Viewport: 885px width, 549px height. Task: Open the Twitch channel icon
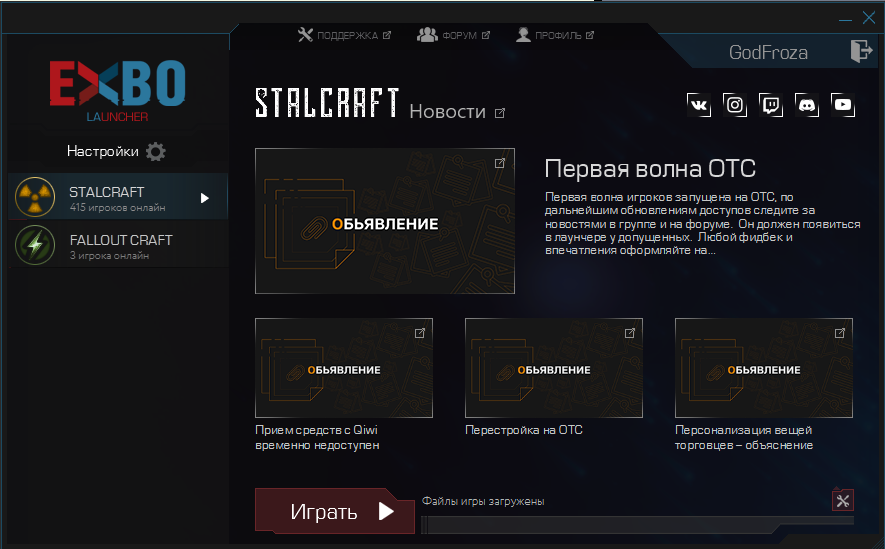(x=771, y=105)
